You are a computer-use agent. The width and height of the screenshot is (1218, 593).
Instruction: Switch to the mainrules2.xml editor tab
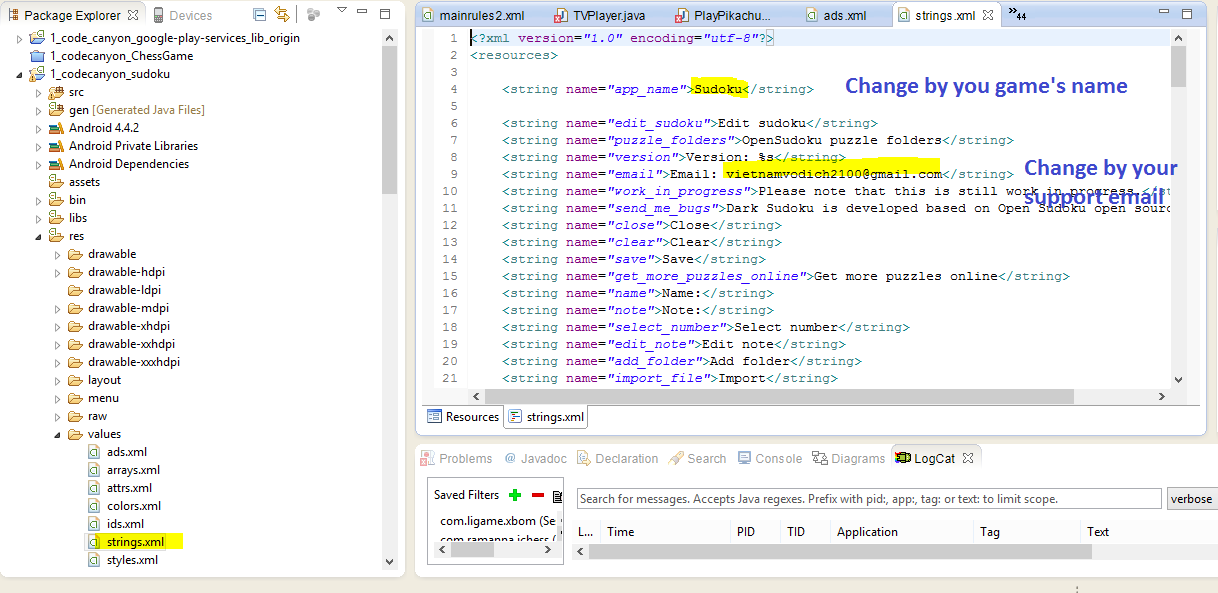(x=474, y=15)
